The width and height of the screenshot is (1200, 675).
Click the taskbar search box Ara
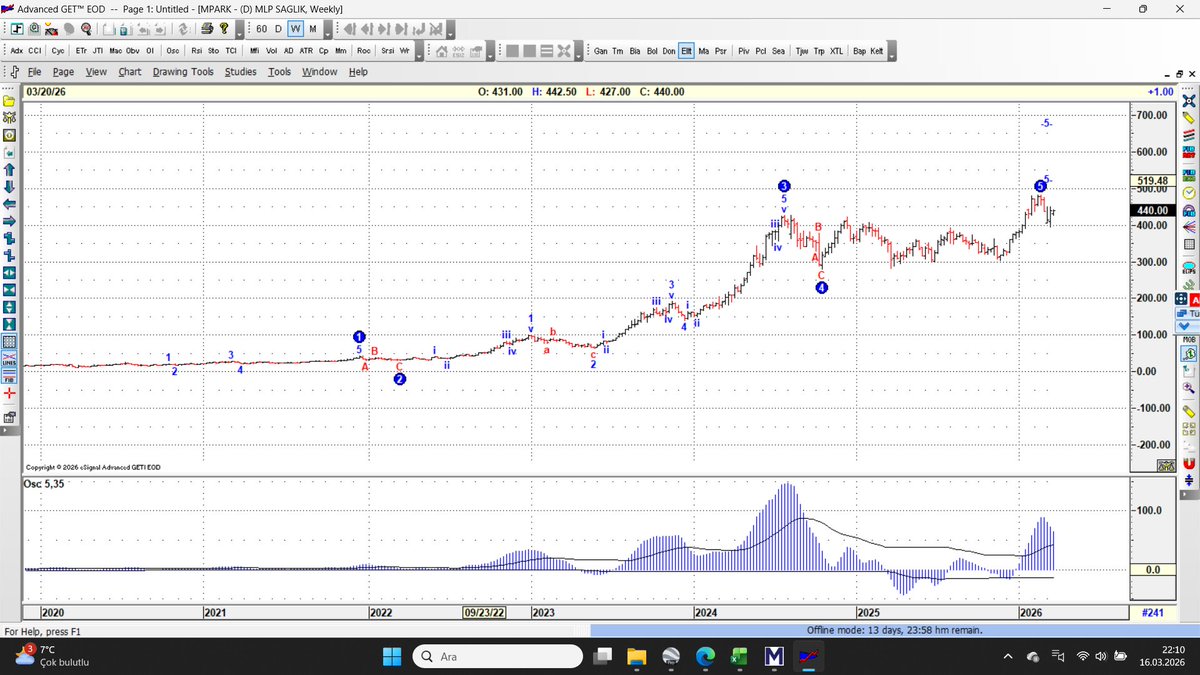click(497, 656)
